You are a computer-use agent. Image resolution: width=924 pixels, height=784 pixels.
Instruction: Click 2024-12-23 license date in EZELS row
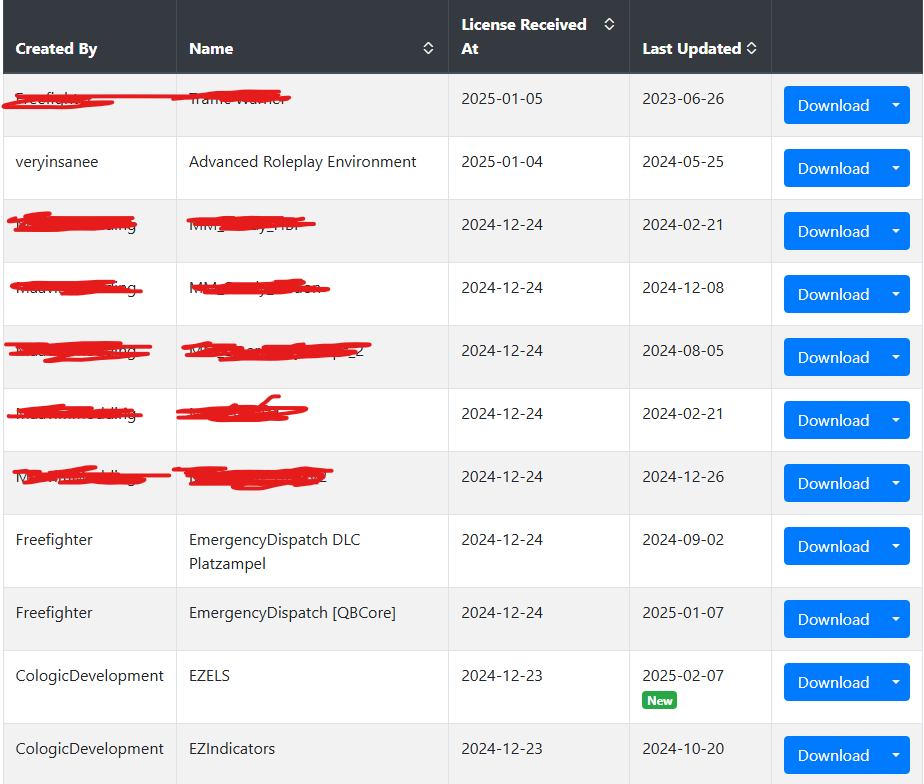(501, 676)
